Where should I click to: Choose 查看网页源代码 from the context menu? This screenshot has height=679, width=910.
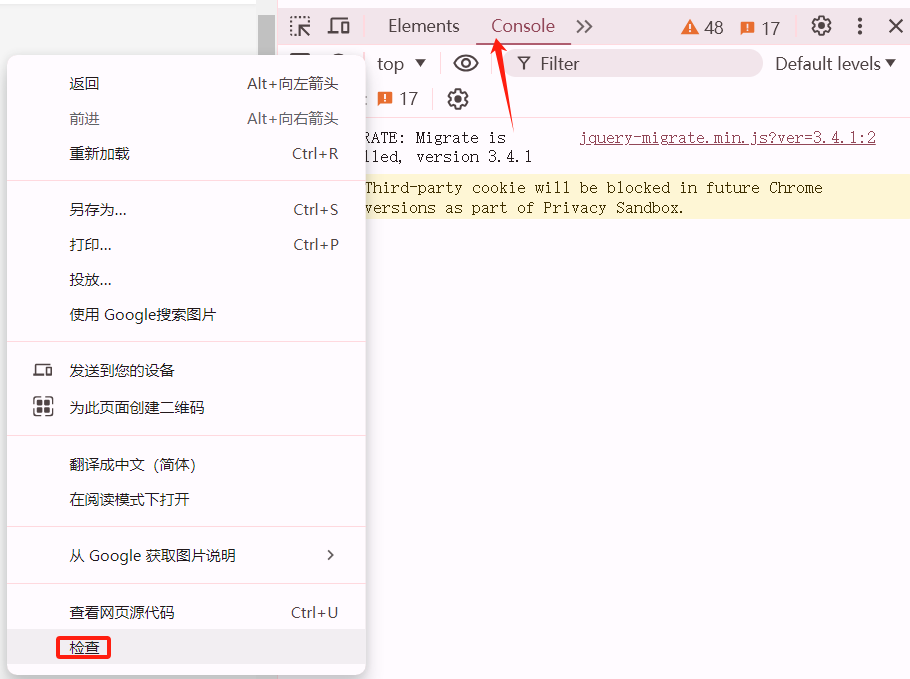click(121, 612)
